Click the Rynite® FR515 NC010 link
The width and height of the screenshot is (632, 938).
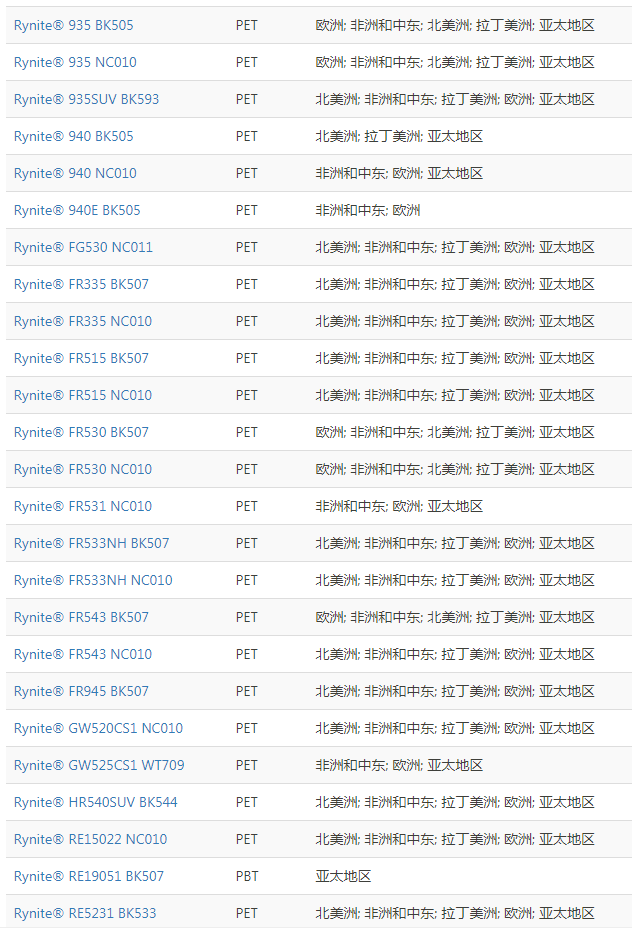point(83,395)
